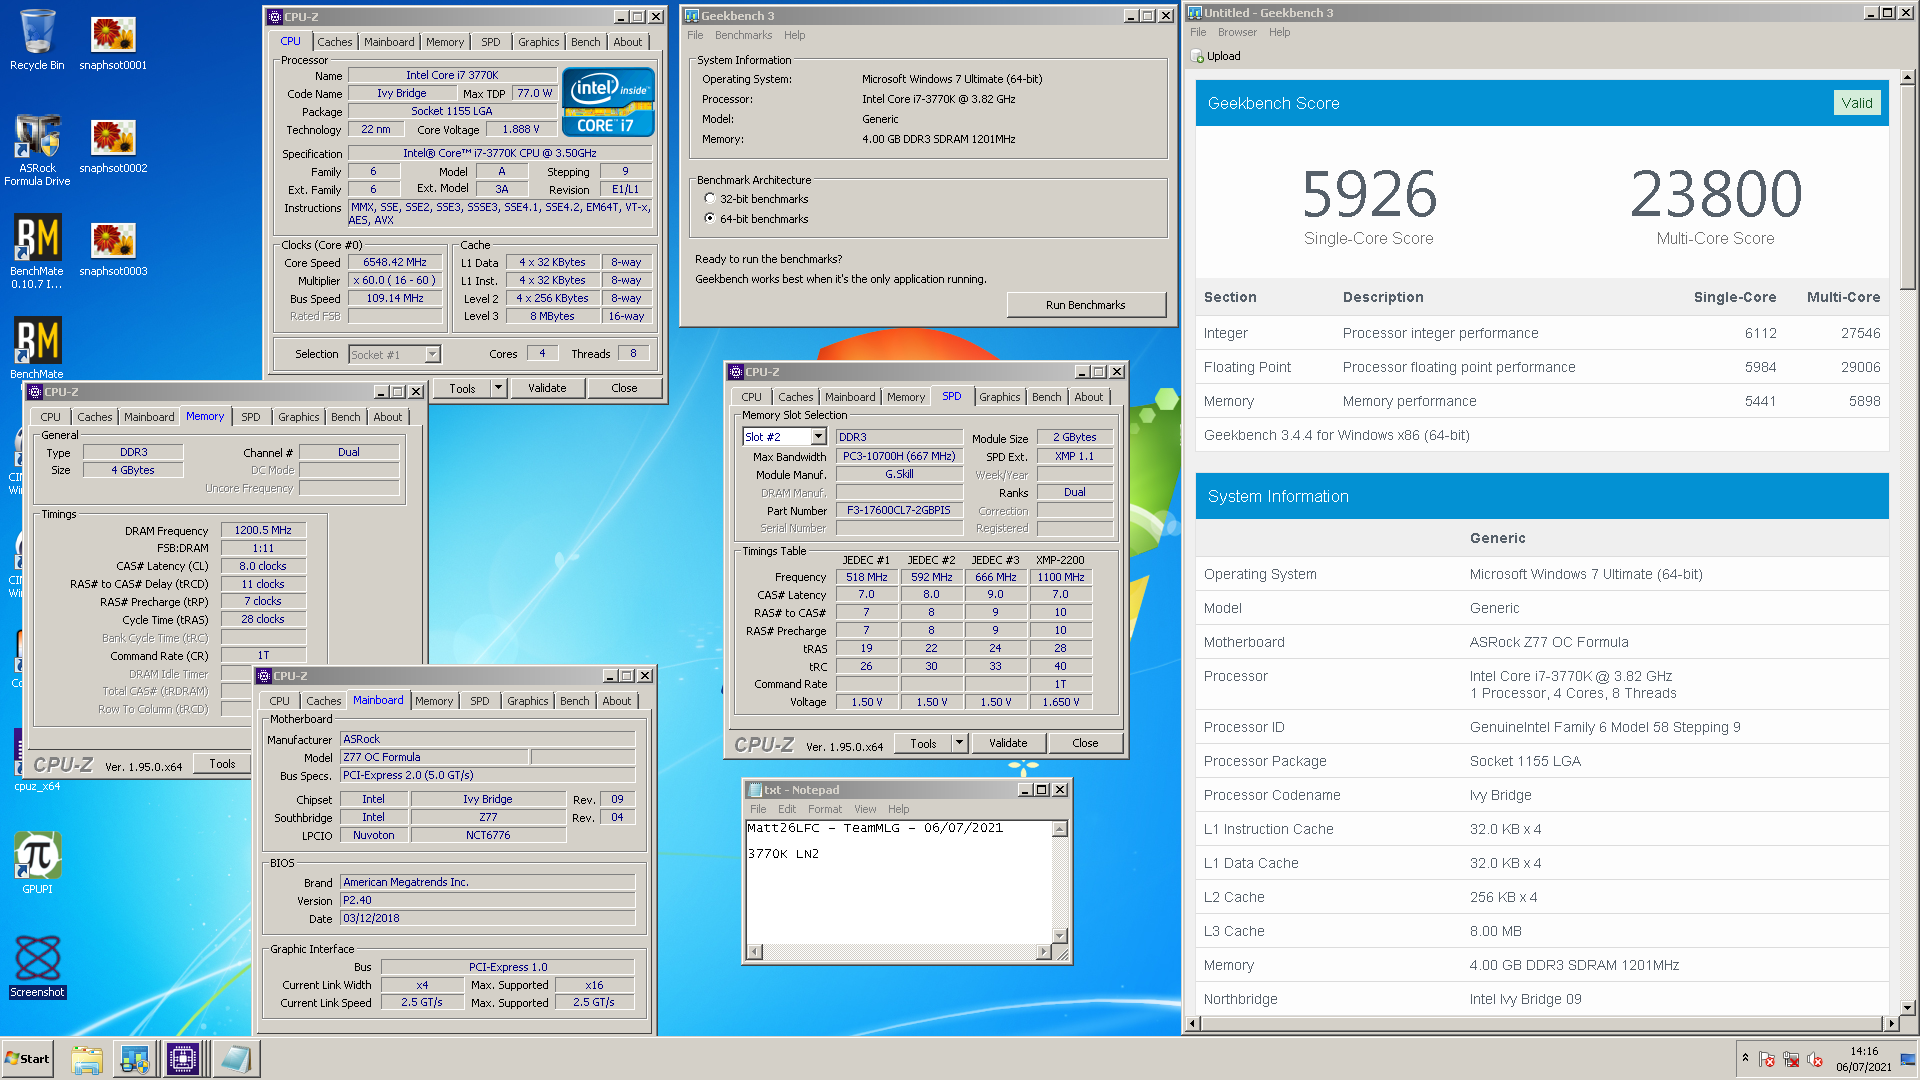Open Browser menu in Geekbench results window

pos(1237,32)
